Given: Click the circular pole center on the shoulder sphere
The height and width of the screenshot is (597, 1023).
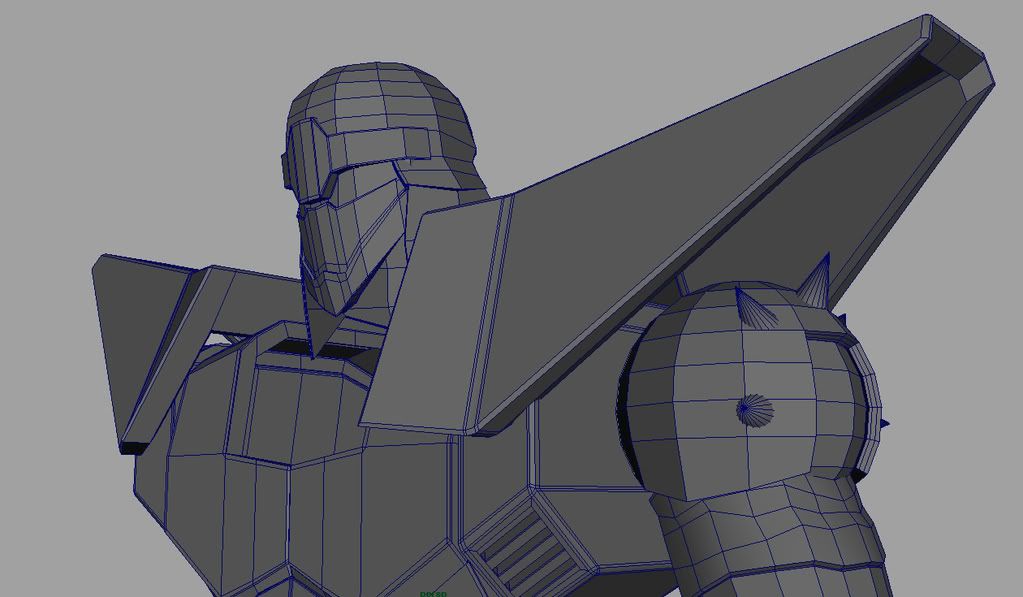Looking at the screenshot, I should click(755, 409).
